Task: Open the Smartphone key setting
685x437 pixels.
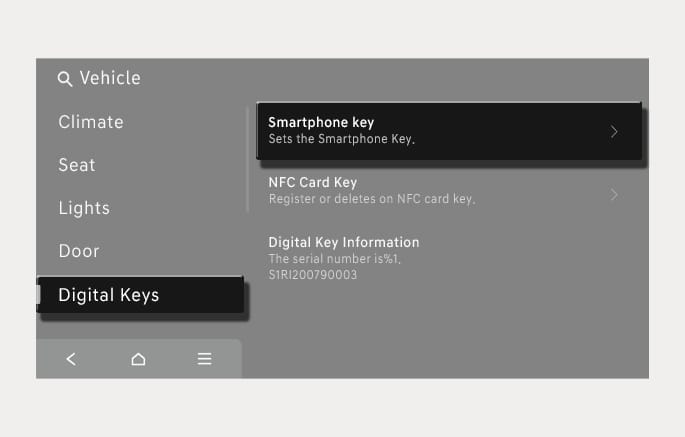Action: (450, 131)
